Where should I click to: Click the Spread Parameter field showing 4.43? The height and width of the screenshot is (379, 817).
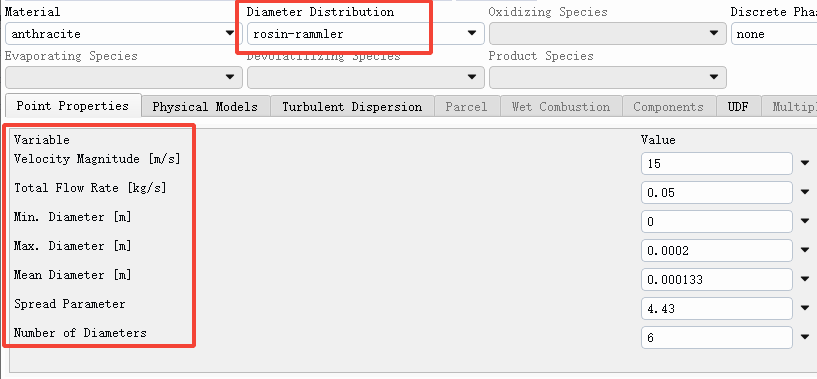[717, 309]
